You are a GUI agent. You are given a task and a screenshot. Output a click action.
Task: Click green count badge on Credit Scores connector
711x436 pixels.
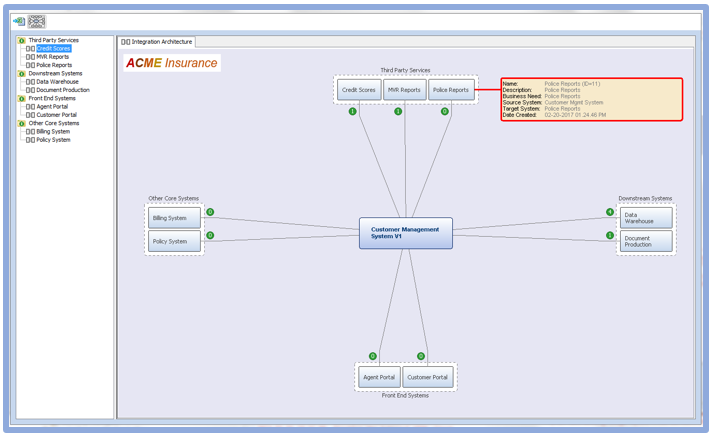coord(352,111)
